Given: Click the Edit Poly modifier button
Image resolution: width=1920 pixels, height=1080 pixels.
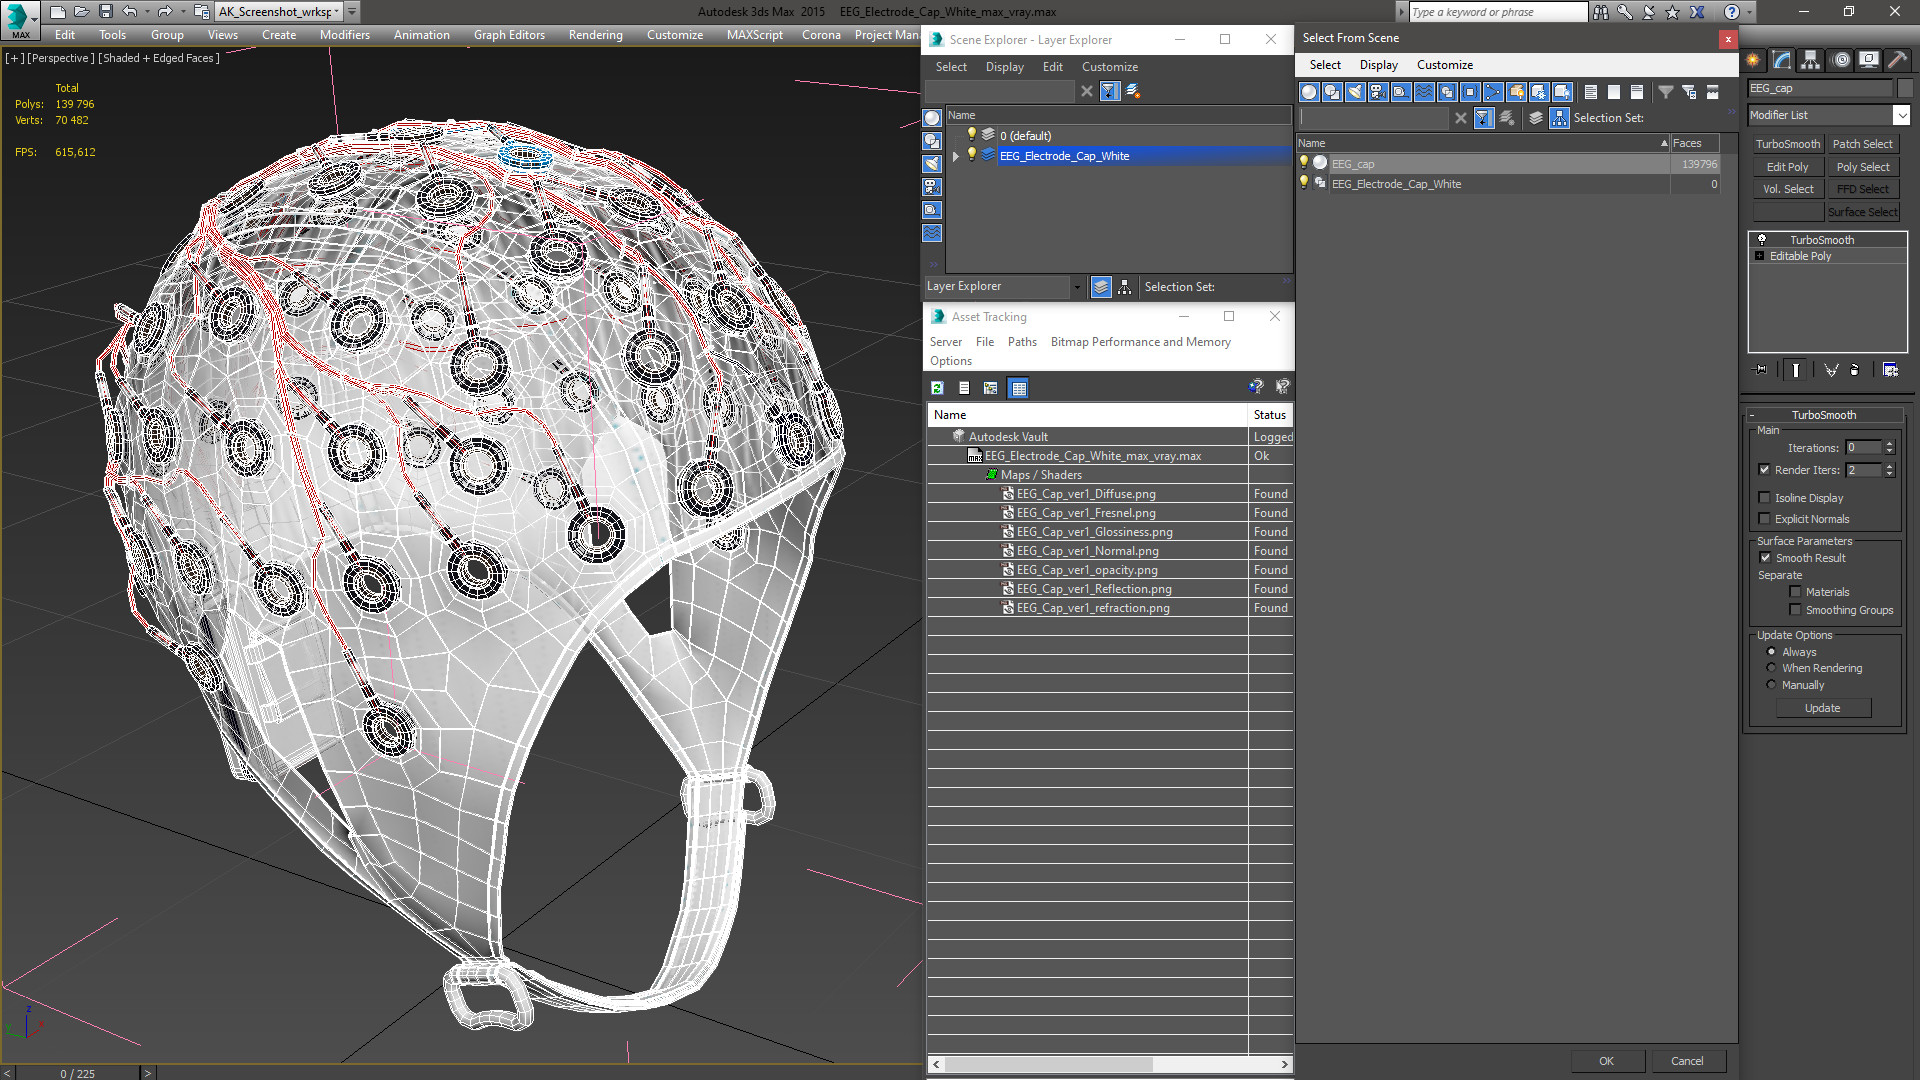Looking at the screenshot, I should [x=1787, y=167].
